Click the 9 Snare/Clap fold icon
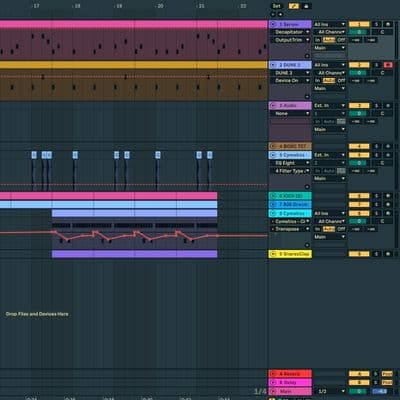400x400 pixels. [x=273, y=254]
